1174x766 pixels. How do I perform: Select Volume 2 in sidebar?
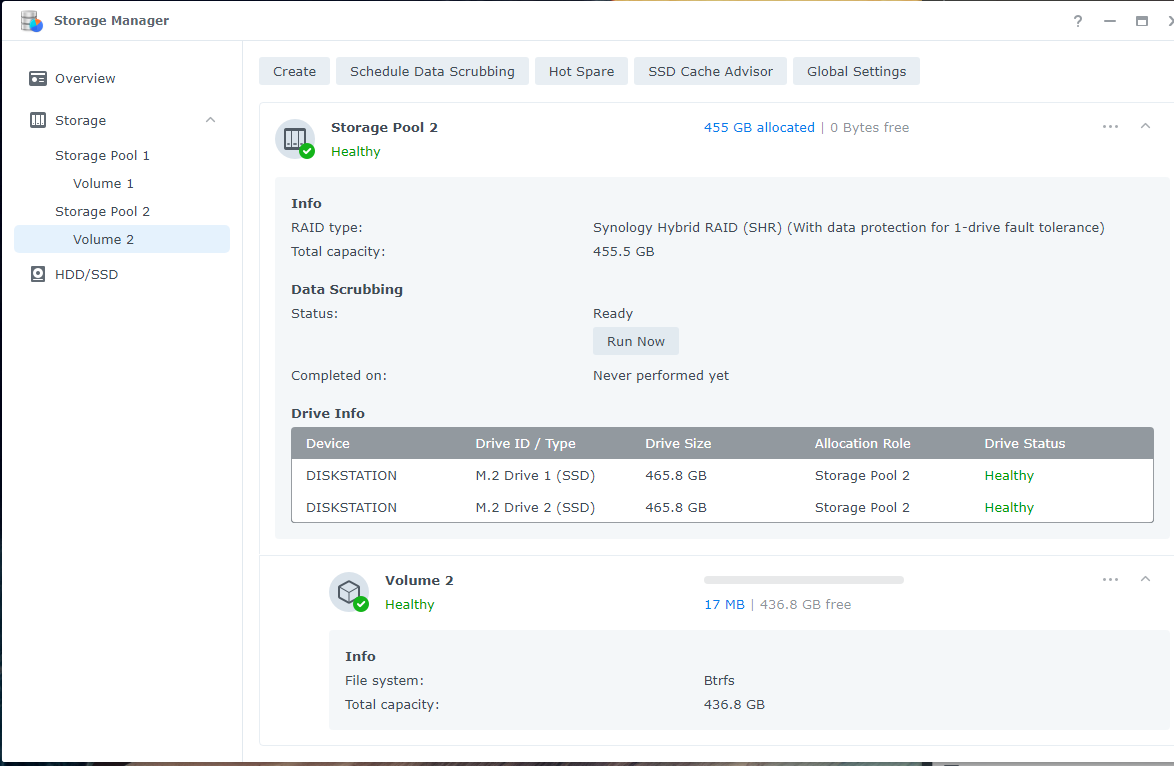(122, 240)
